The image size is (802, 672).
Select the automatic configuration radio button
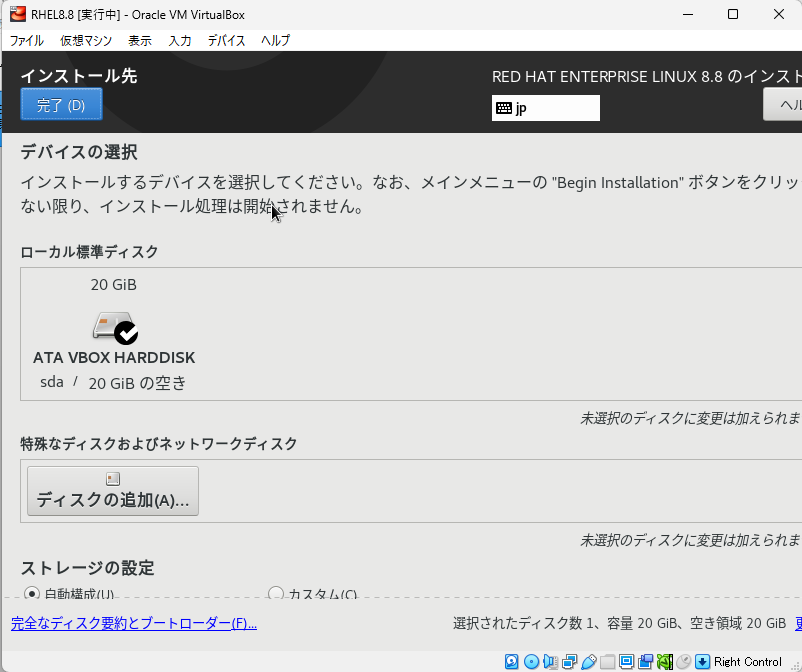[x=32, y=593]
